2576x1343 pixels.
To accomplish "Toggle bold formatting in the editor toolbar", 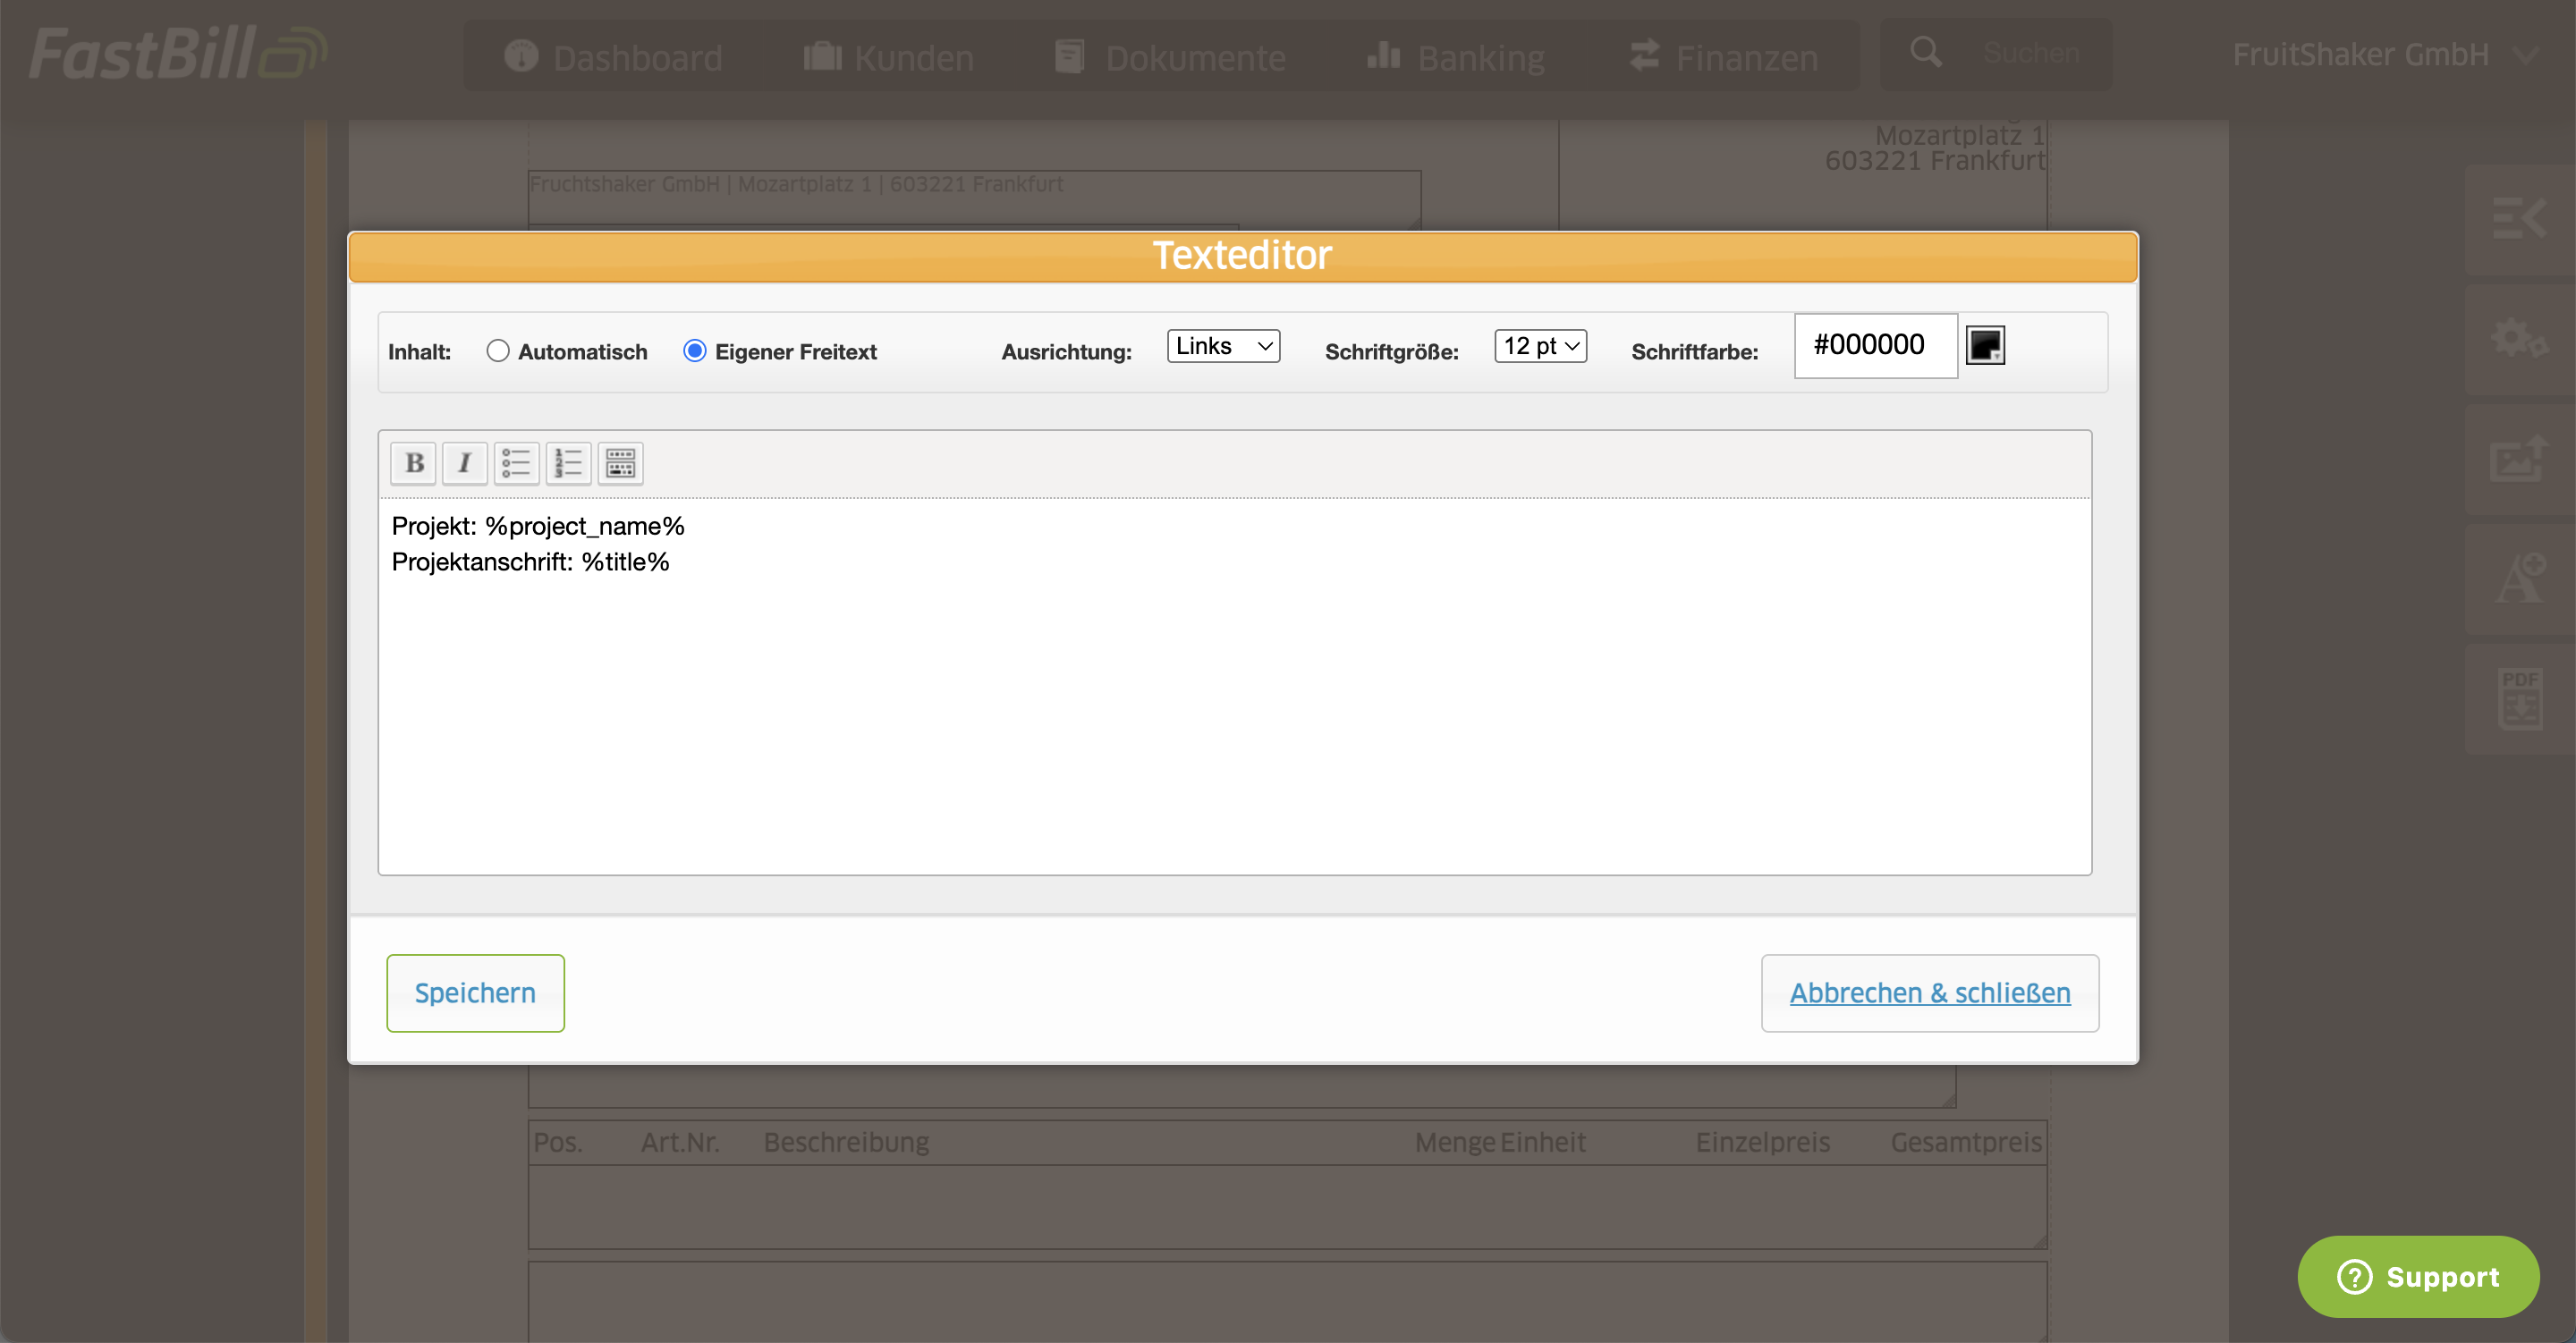I will coord(413,463).
